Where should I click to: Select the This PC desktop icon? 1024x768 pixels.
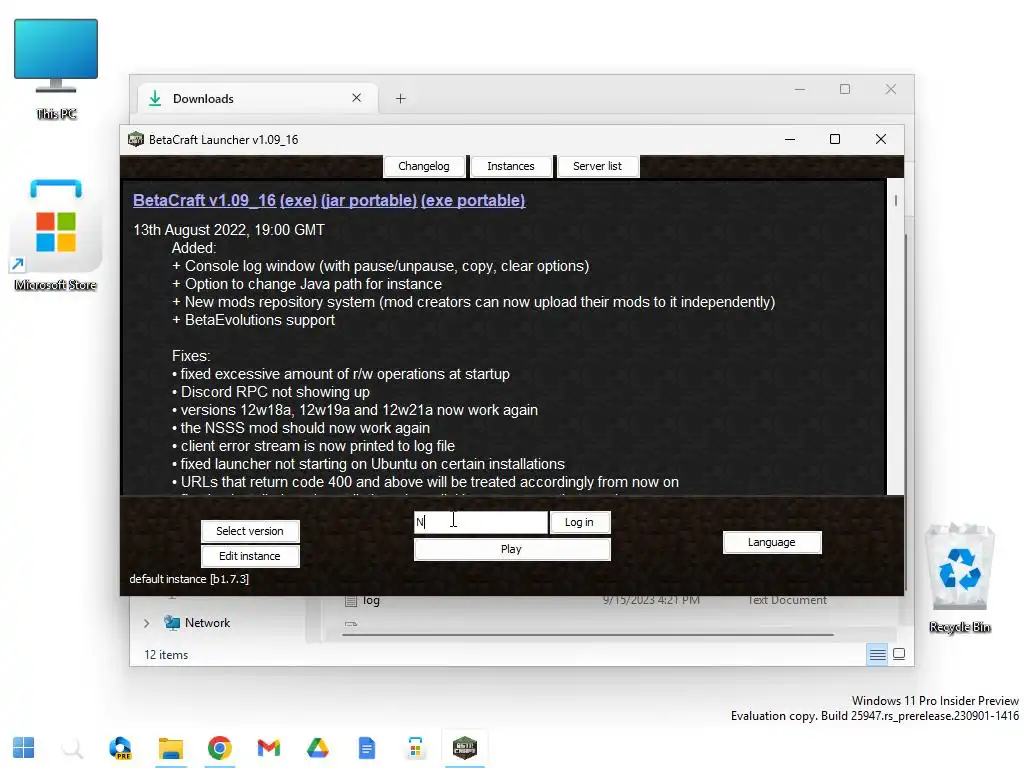pyautogui.click(x=56, y=69)
